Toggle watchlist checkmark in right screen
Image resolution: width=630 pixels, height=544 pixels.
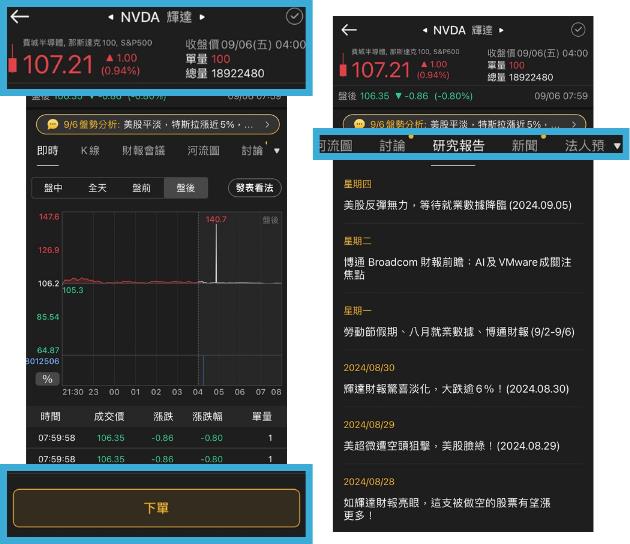click(578, 30)
